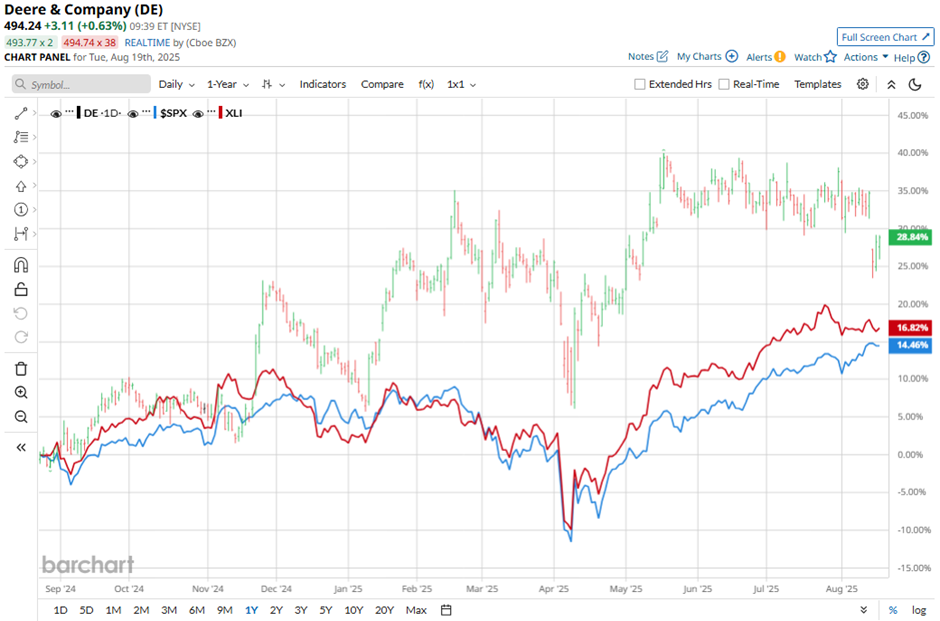Toggle percent scale mode
This screenshot has width=940, height=621.
click(x=893, y=610)
